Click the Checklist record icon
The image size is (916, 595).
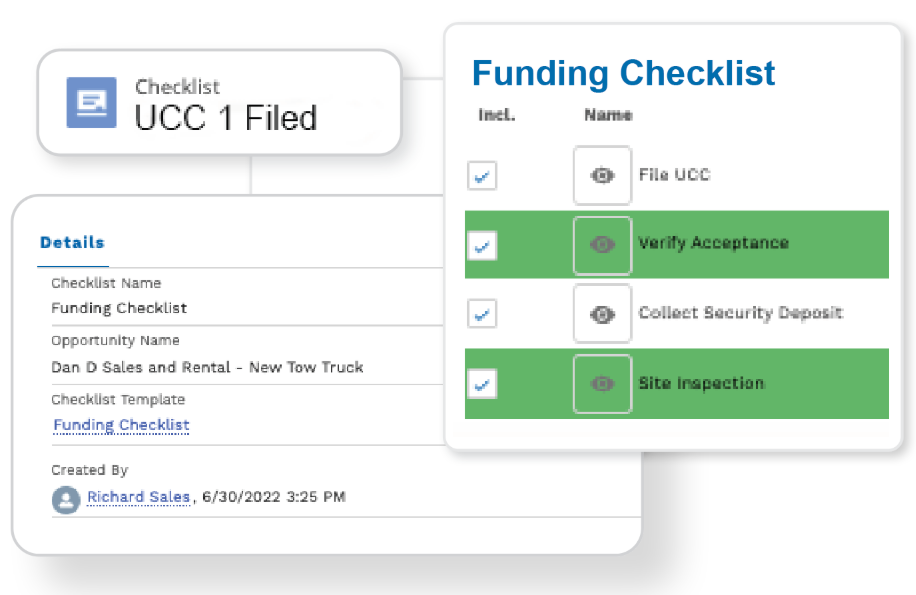pos(91,103)
